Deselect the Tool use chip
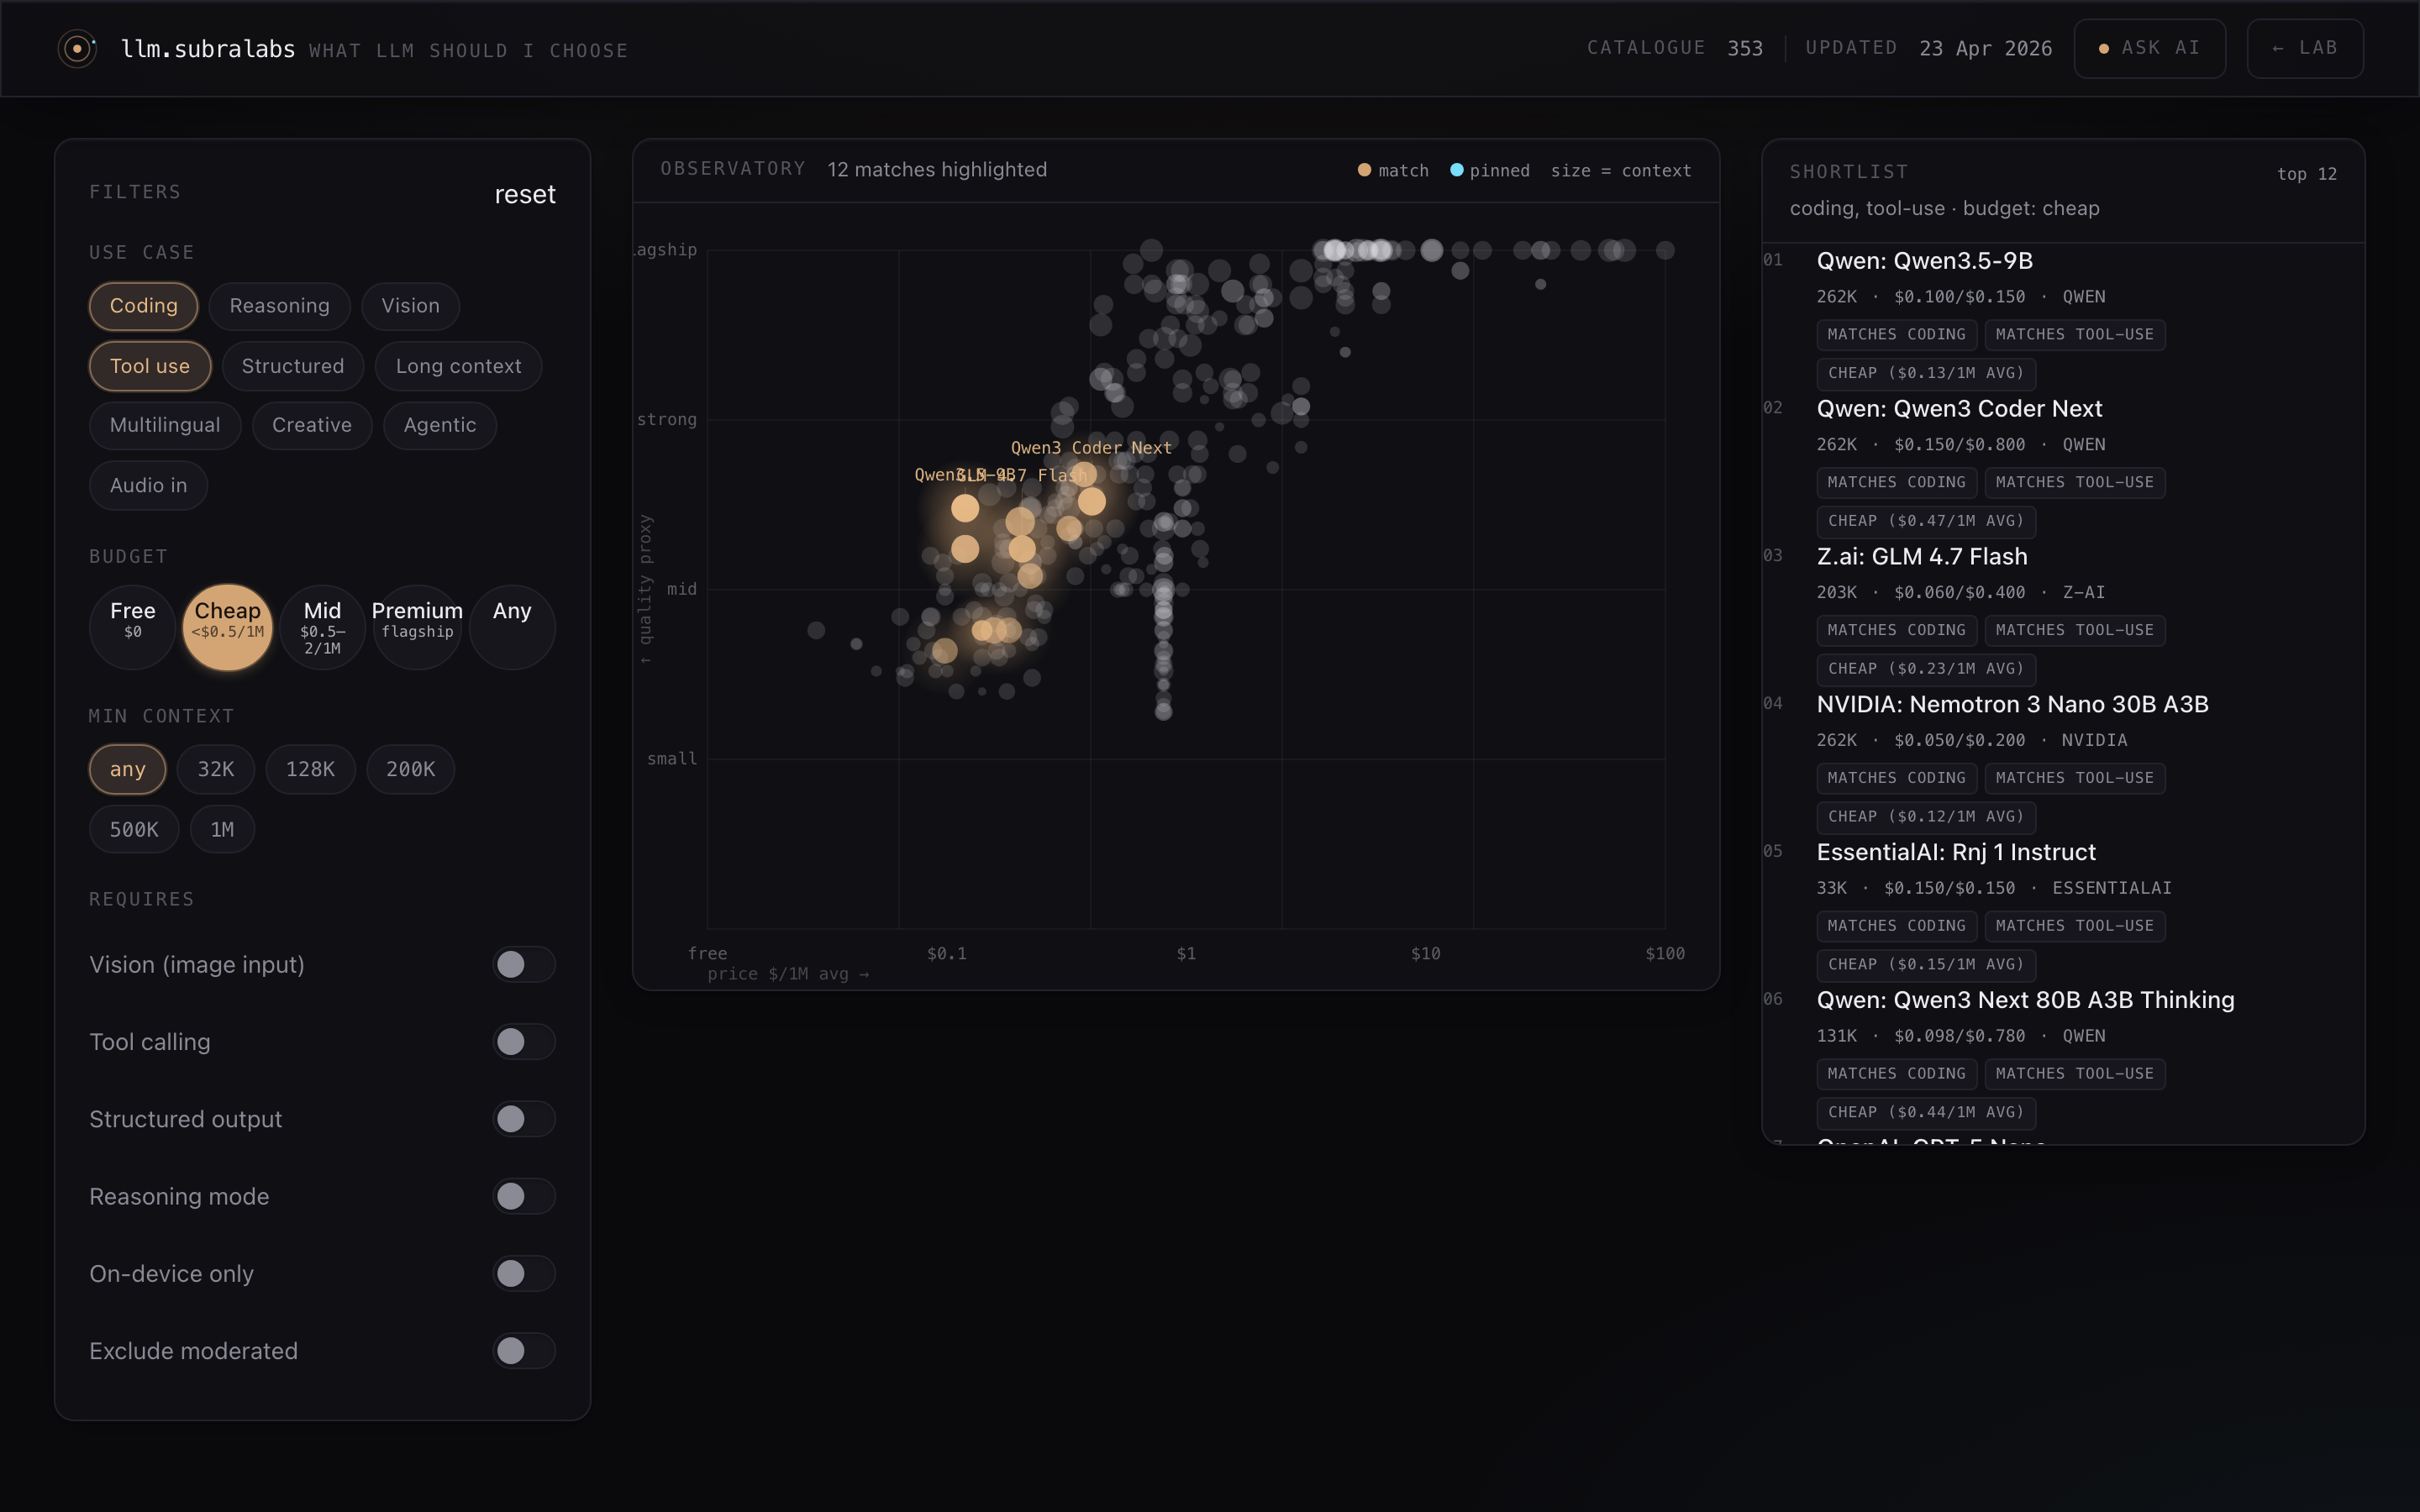 [x=150, y=366]
